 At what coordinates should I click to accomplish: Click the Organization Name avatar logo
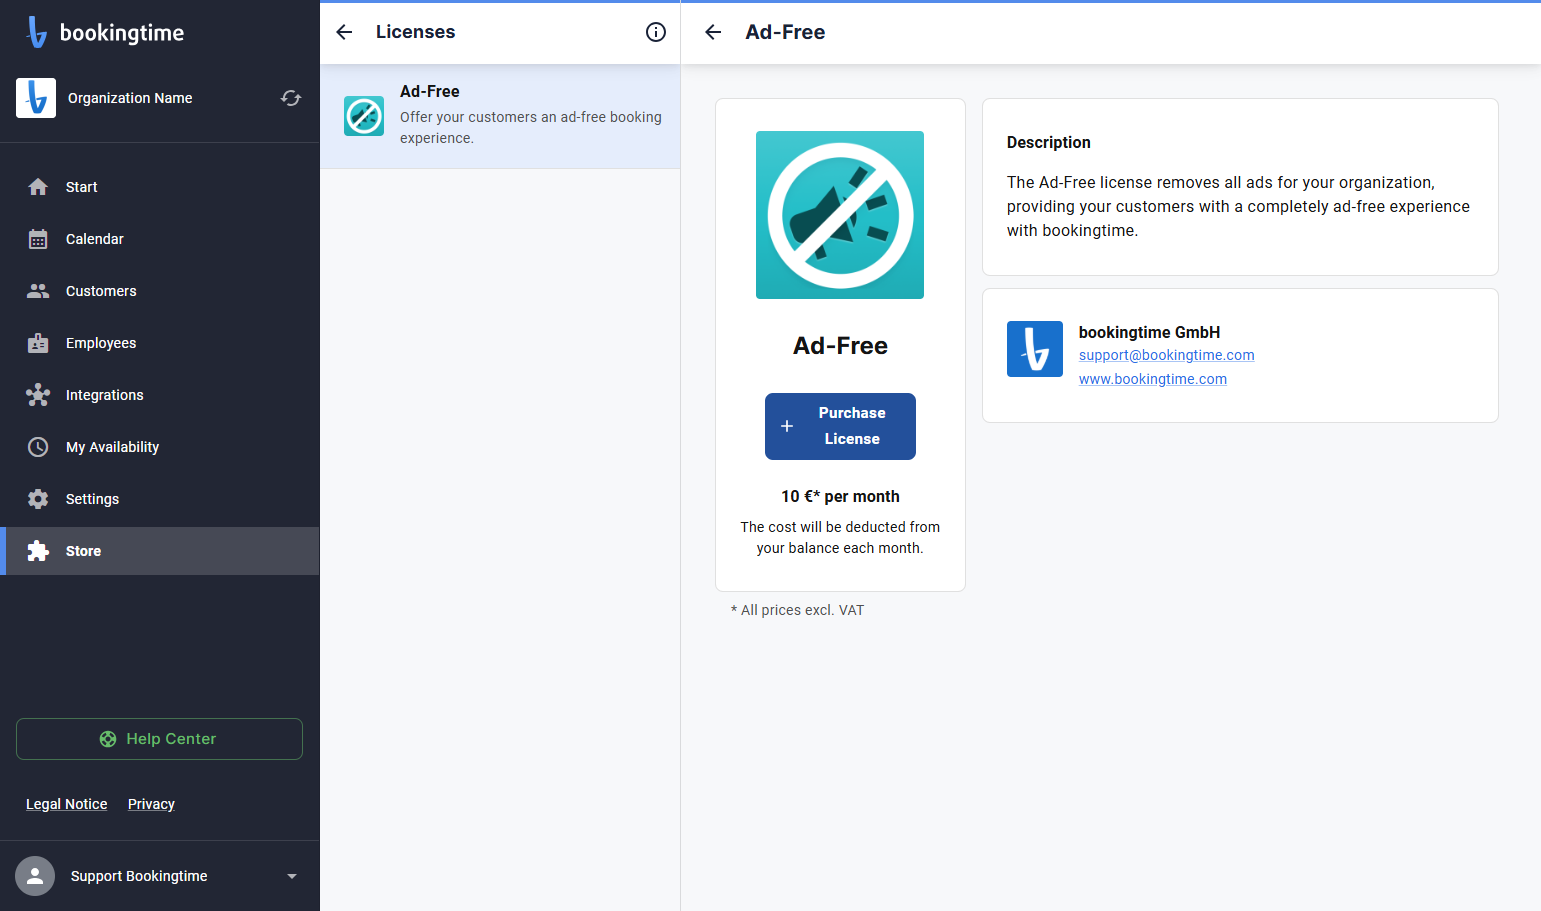(x=36, y=98)
